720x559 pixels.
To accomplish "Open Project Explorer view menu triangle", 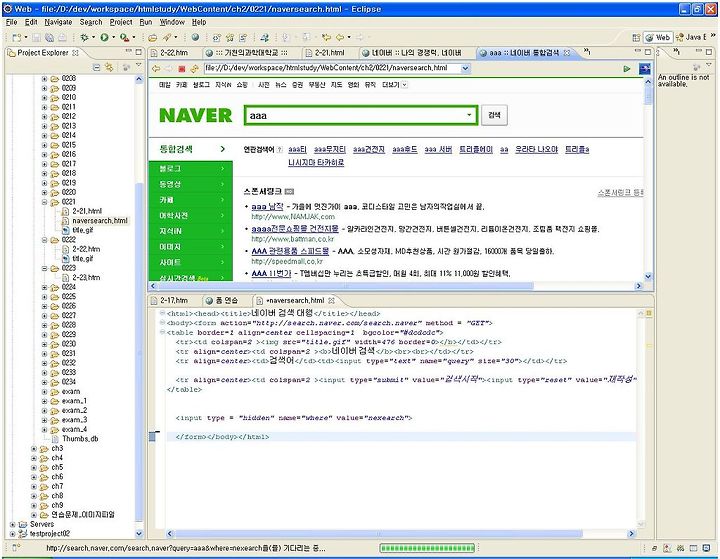I will coord(139,66).
